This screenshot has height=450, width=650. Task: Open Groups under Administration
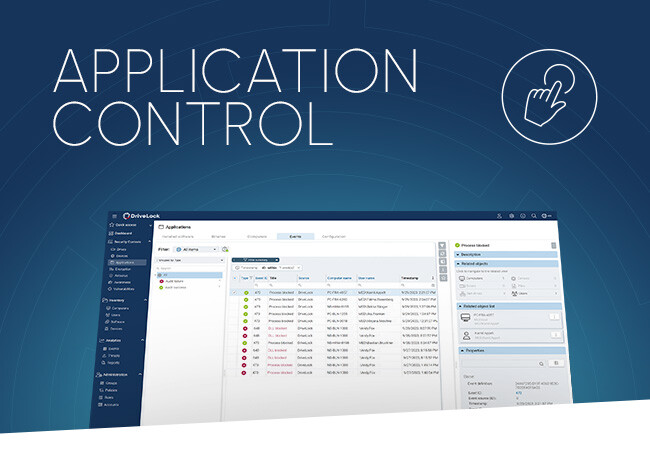(109, 383)
